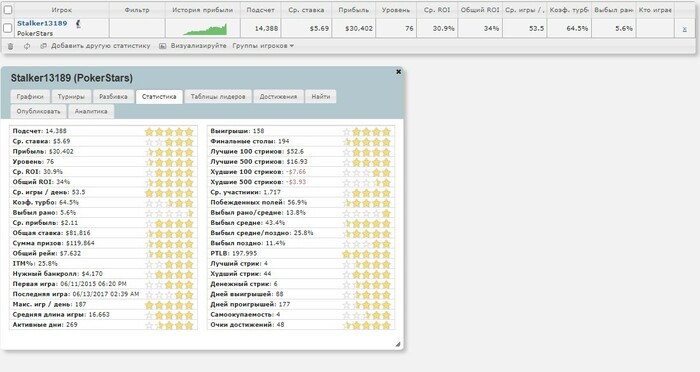
Task: Click the Выбыл рано: 5.6% star rating
Action: point(169,213)
